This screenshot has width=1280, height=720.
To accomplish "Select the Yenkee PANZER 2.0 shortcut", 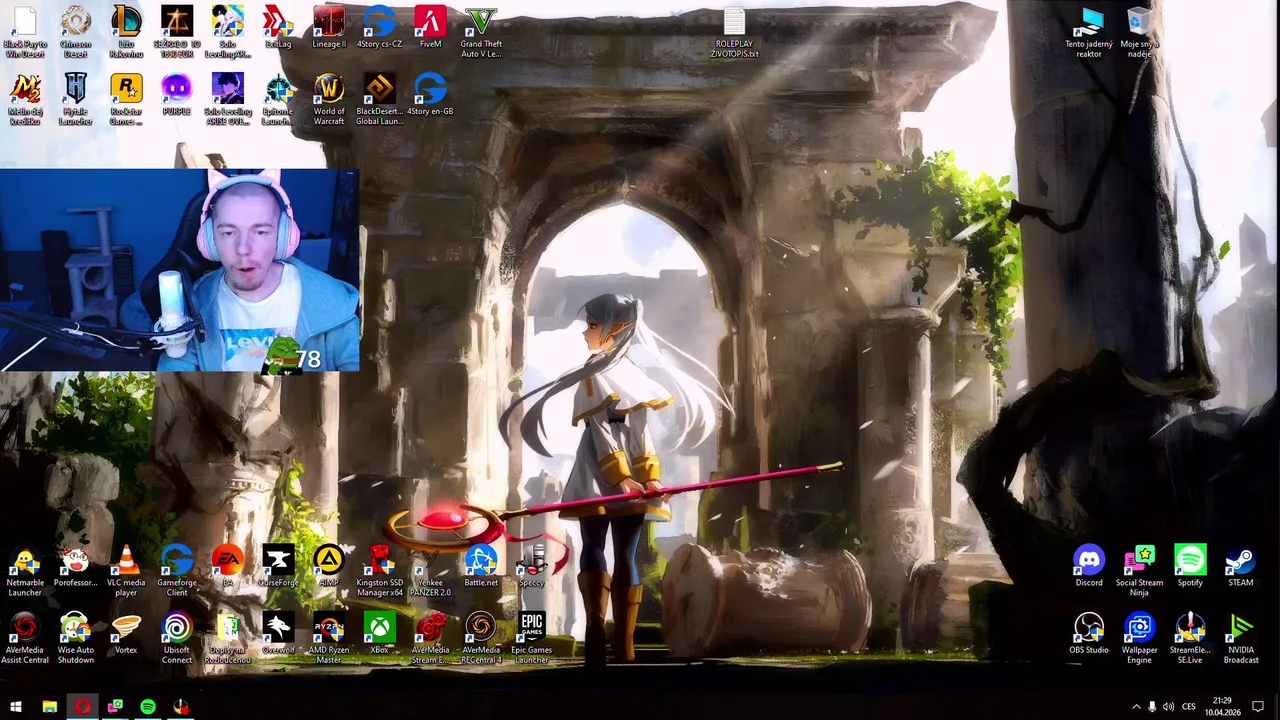I will (x=430, y=571).
